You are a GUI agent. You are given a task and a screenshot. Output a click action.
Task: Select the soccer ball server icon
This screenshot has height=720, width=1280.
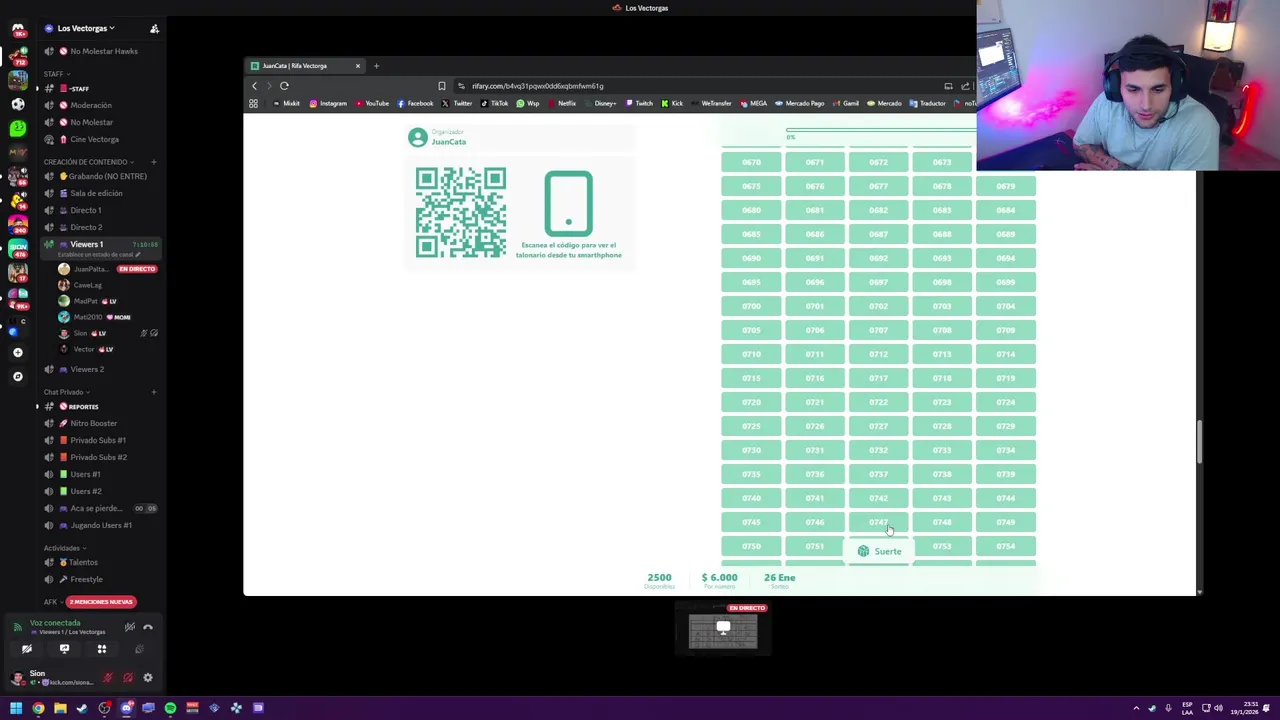pos(17,103)
